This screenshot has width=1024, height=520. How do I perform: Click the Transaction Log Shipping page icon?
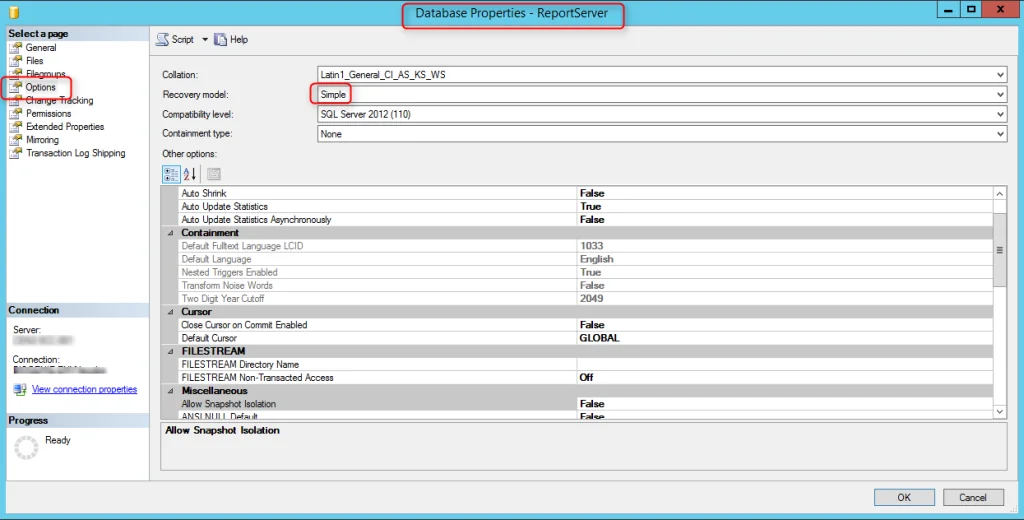(x=16, y=153)
